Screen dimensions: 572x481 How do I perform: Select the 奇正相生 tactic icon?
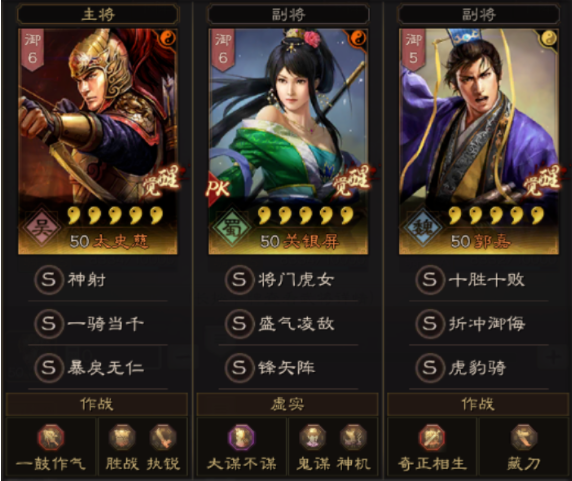[x=432, y=437]
